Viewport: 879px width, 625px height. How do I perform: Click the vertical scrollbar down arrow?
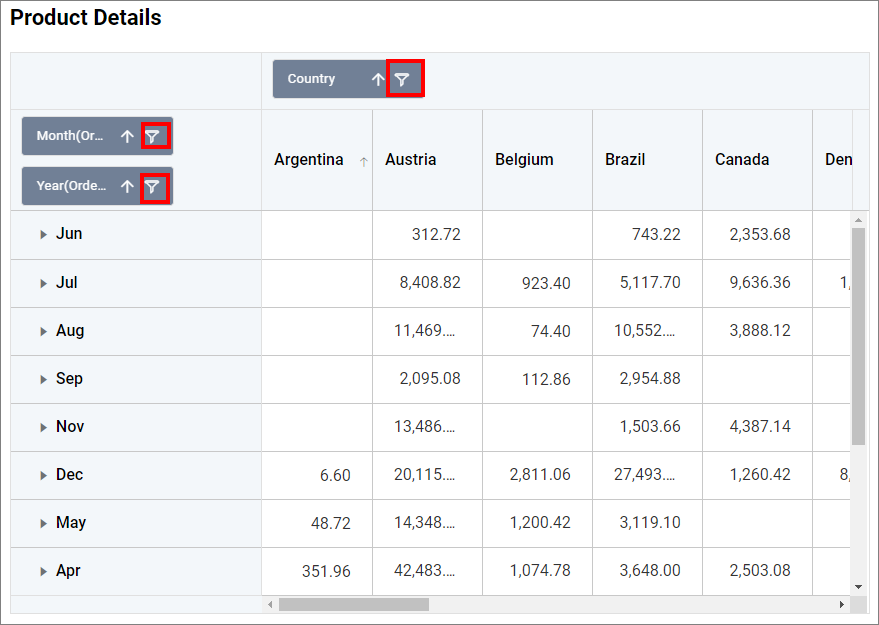(x=858, y=587)
